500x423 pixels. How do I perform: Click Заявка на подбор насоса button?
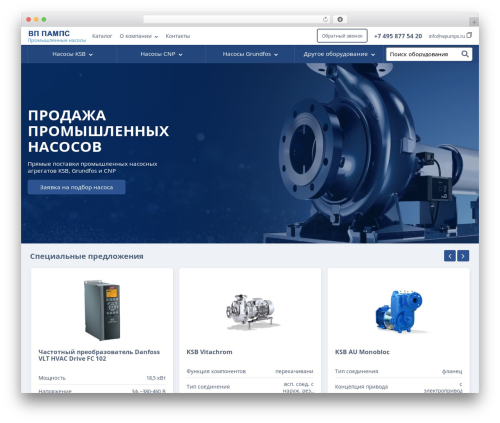point(77,187)
